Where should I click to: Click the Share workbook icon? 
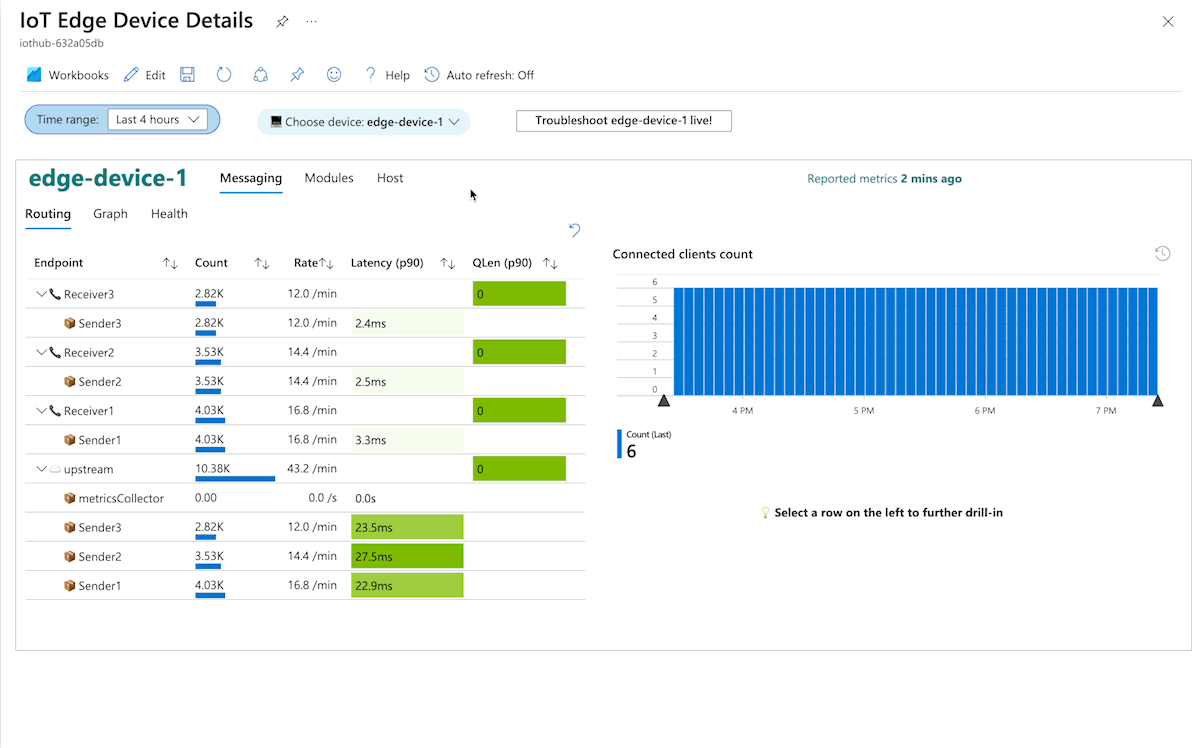[x=260, y=75]
